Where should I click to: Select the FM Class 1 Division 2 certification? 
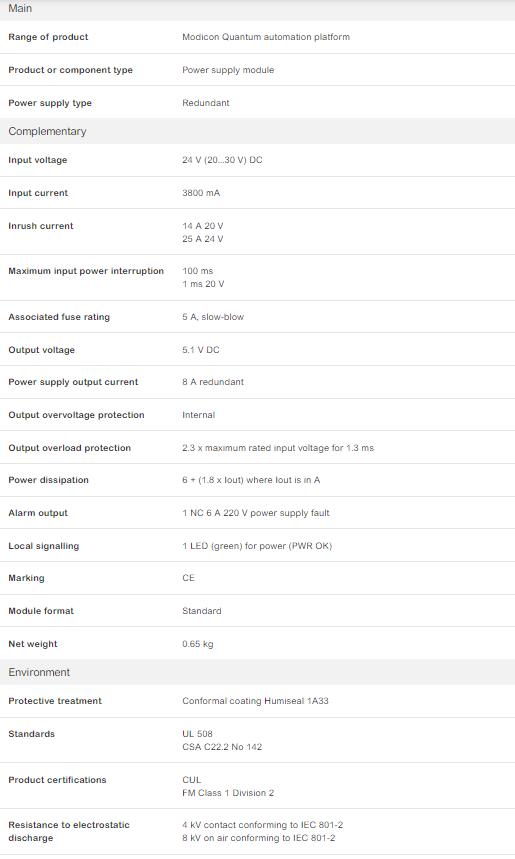coord(228,793)
